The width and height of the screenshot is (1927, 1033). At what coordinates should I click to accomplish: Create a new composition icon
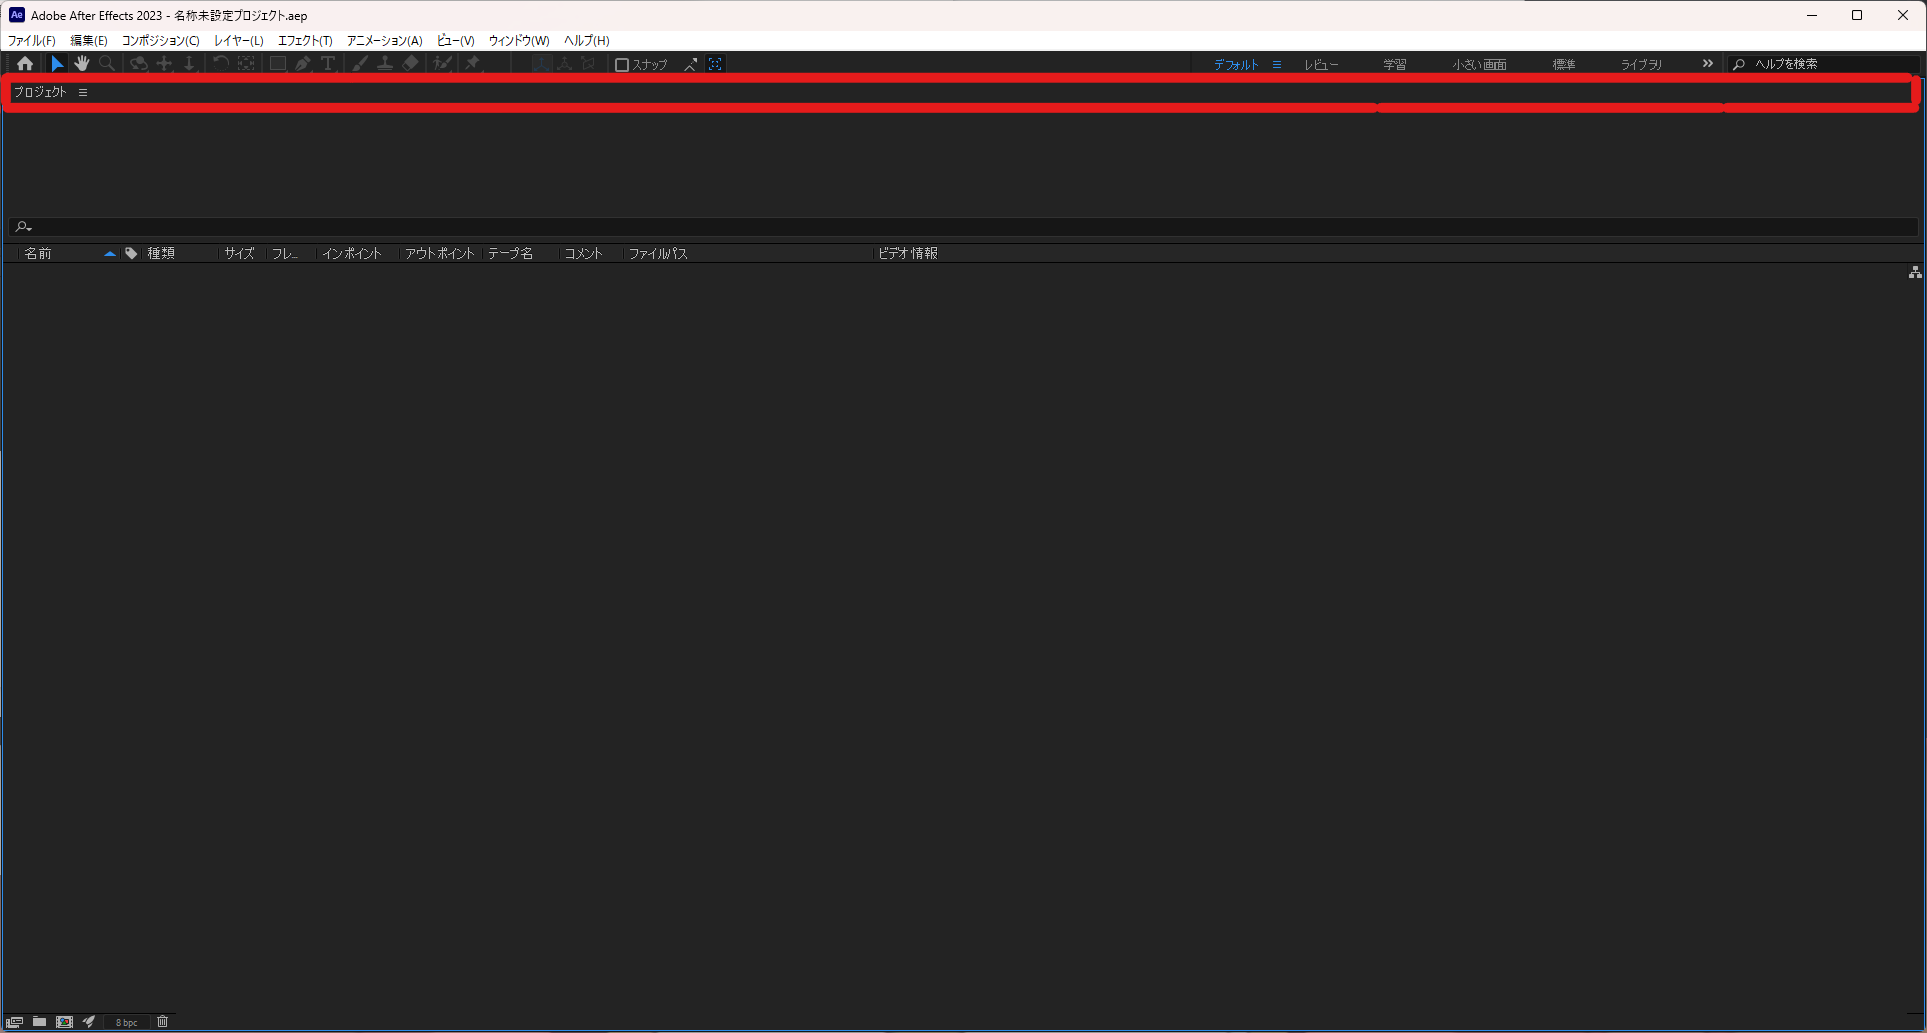pyautogui.click(x=64, y=1022)
